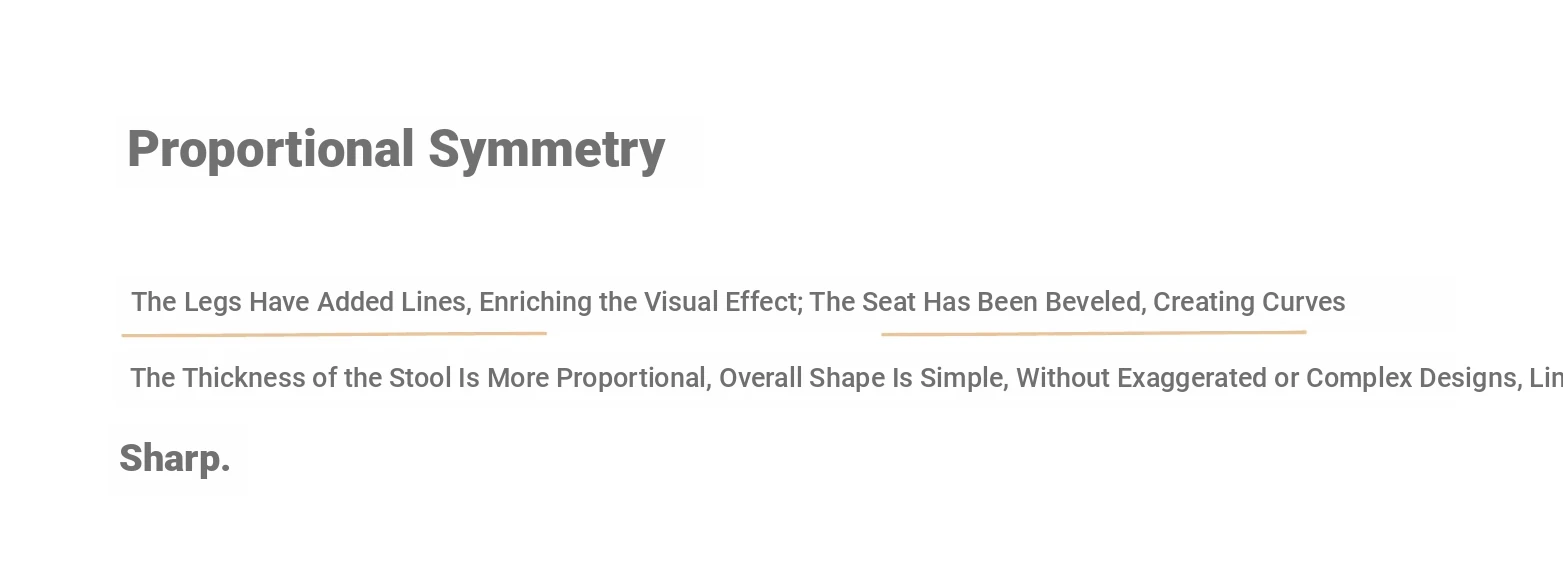This screenshot has width=1563, height=577.
Task: Click the word 'Curves' ending the first line
Action: pos(1304,302)
